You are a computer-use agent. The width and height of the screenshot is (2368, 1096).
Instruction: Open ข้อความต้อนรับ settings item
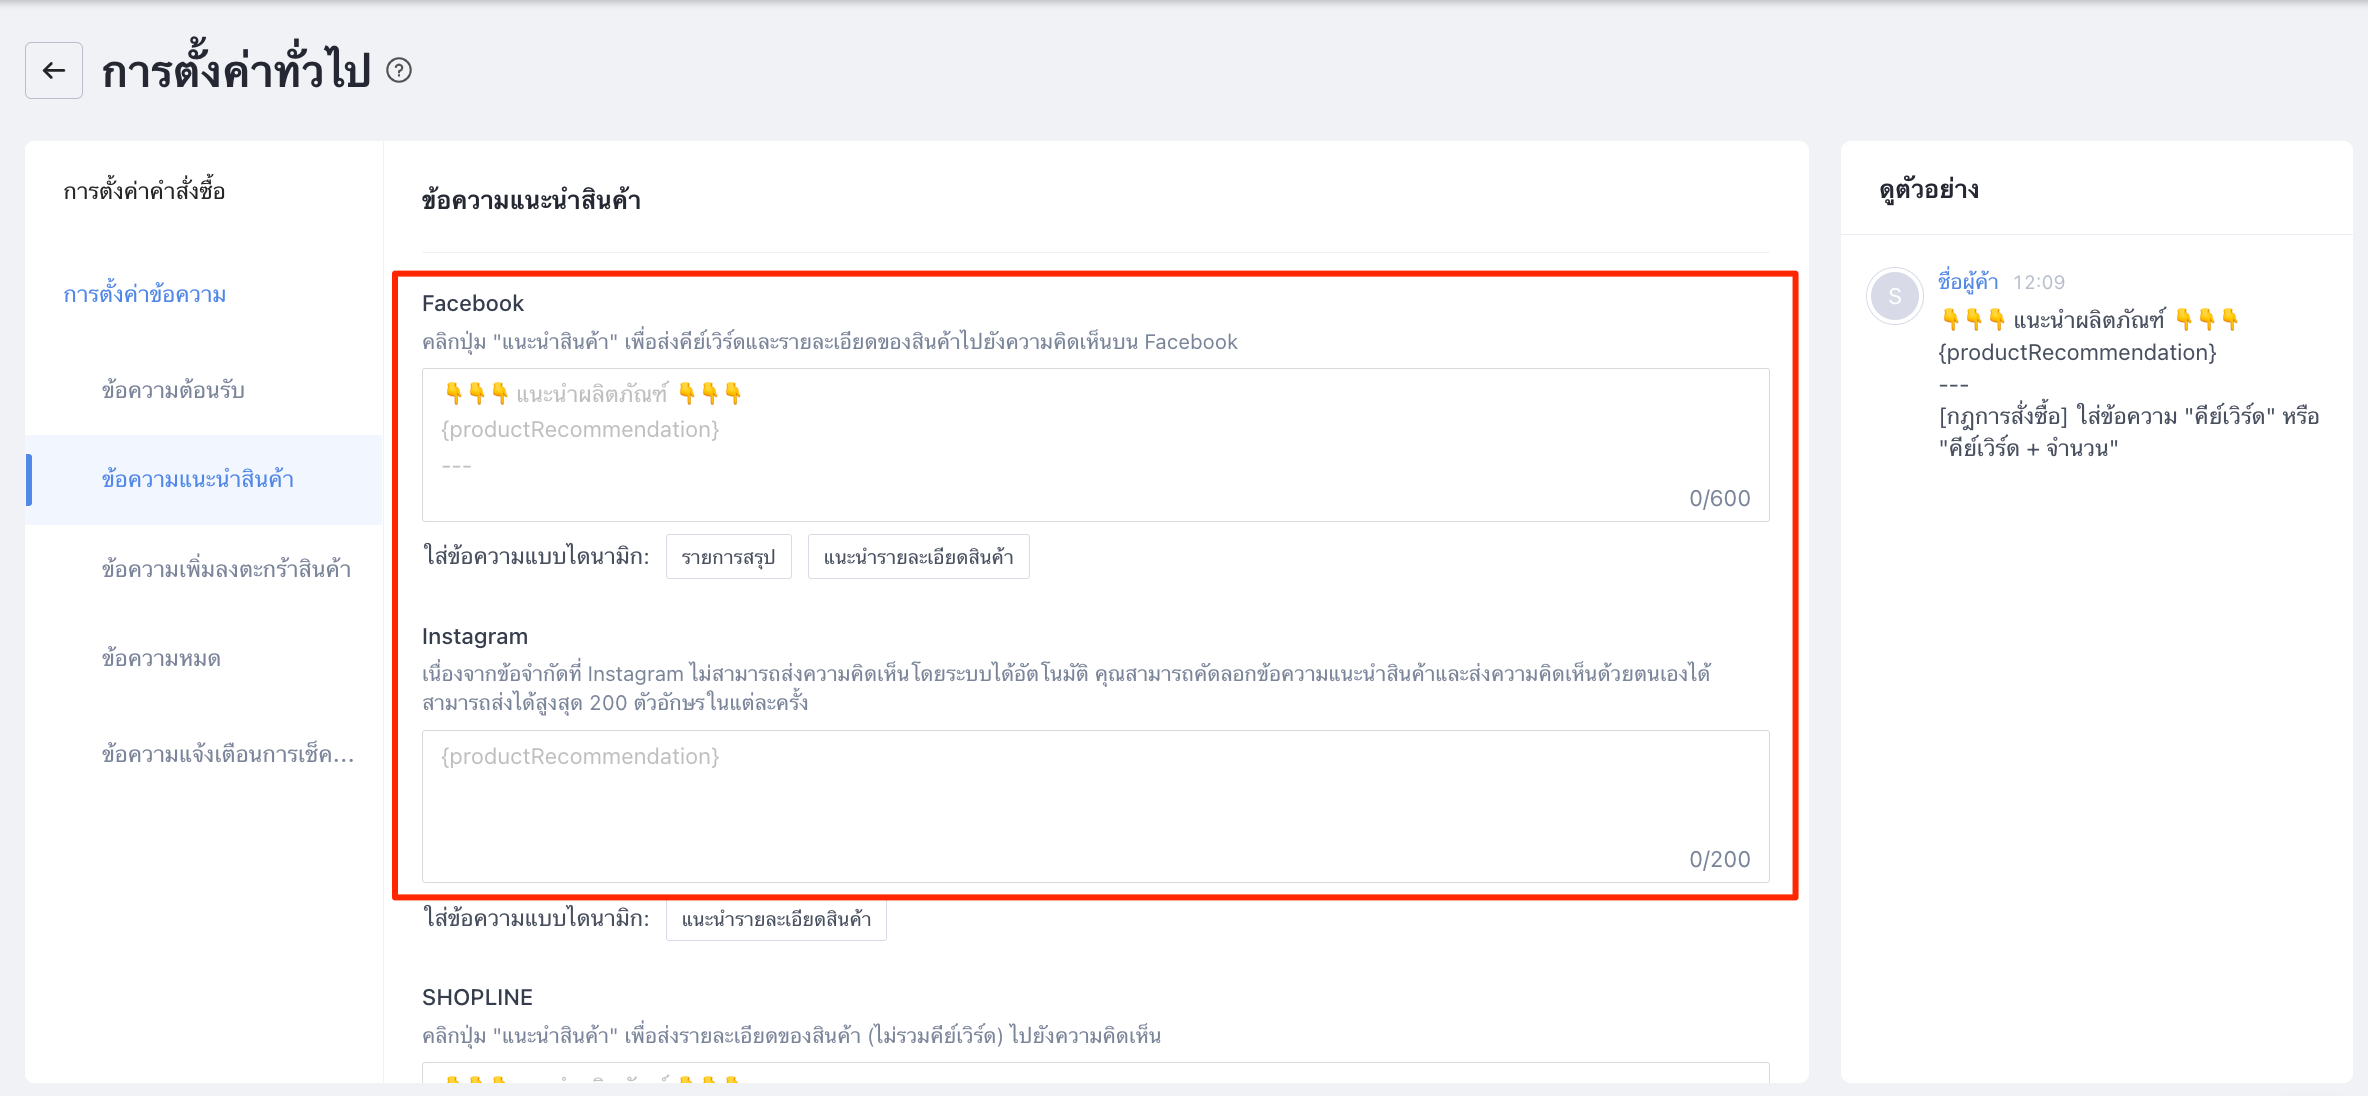coord(173,390)
